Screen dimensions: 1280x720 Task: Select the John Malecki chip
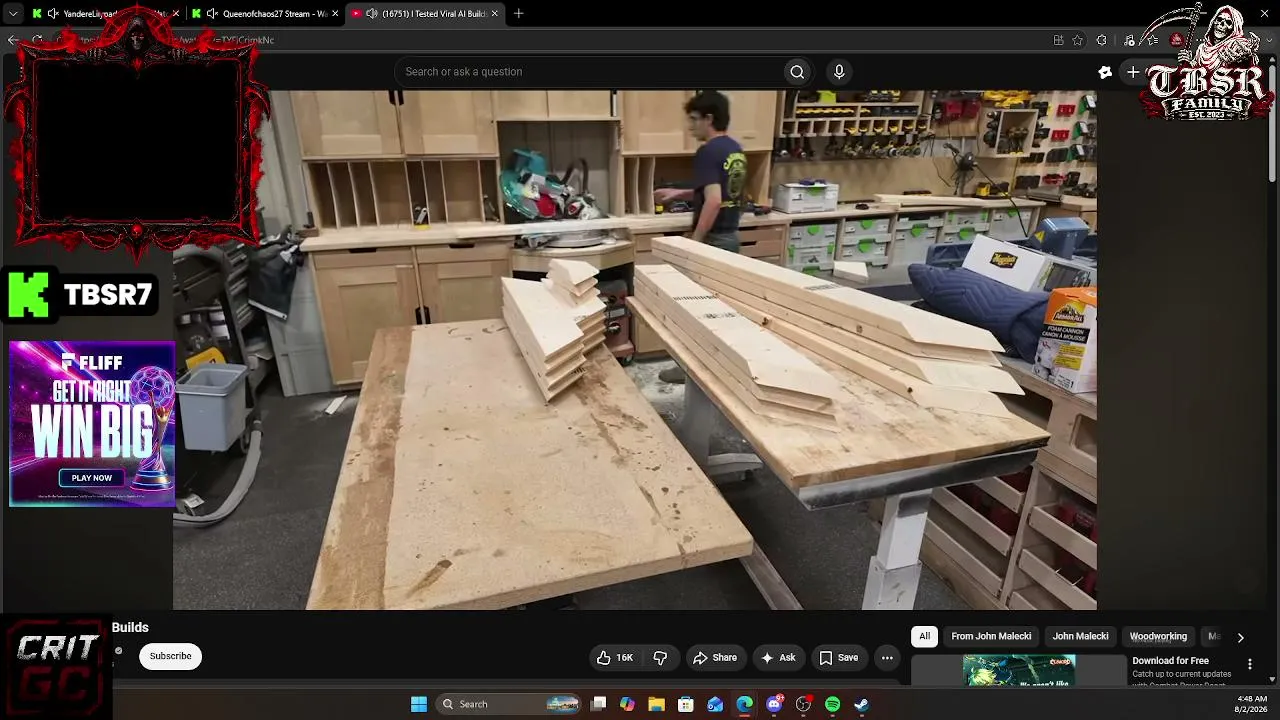(1080, 636)
